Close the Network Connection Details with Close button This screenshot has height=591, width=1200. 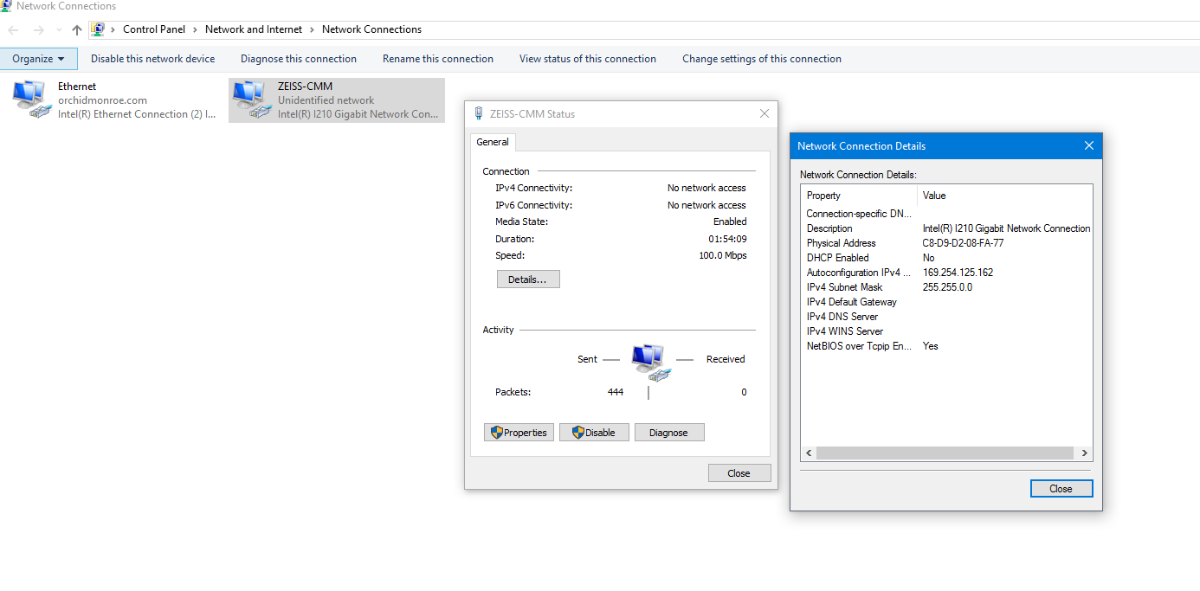(x=1061, y=489)
